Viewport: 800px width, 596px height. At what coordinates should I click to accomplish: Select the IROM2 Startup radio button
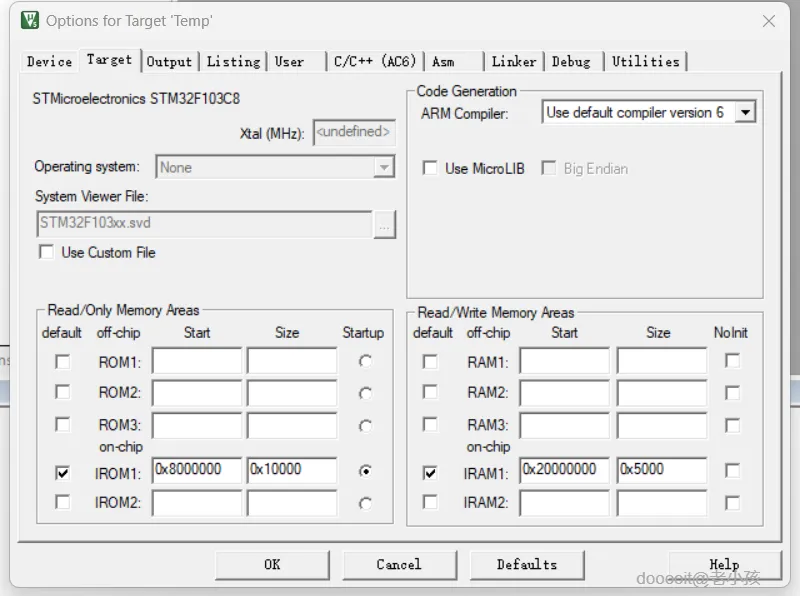tap(365, 504)
